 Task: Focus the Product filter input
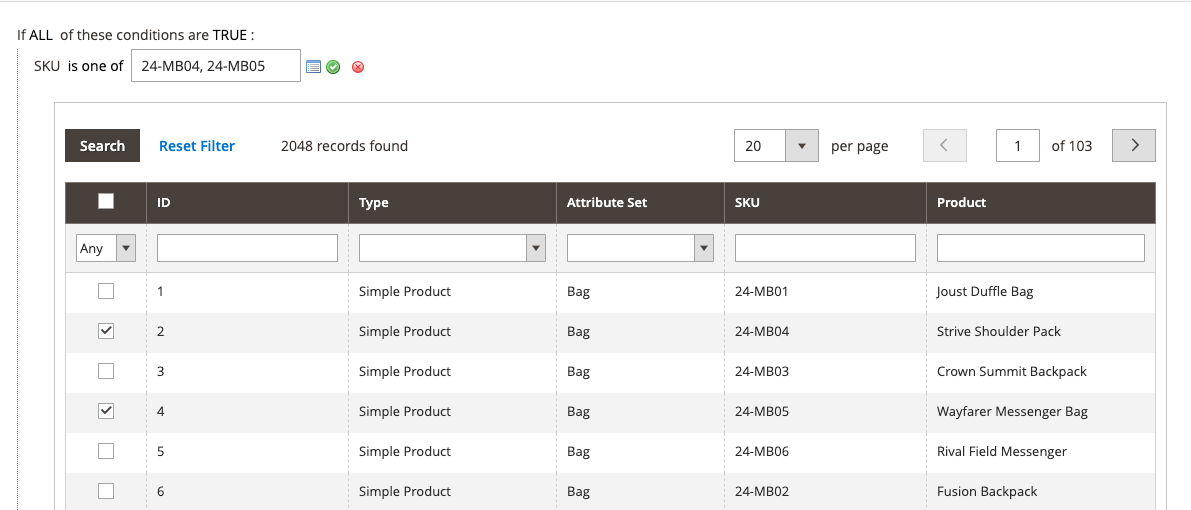coord(1041,249)
